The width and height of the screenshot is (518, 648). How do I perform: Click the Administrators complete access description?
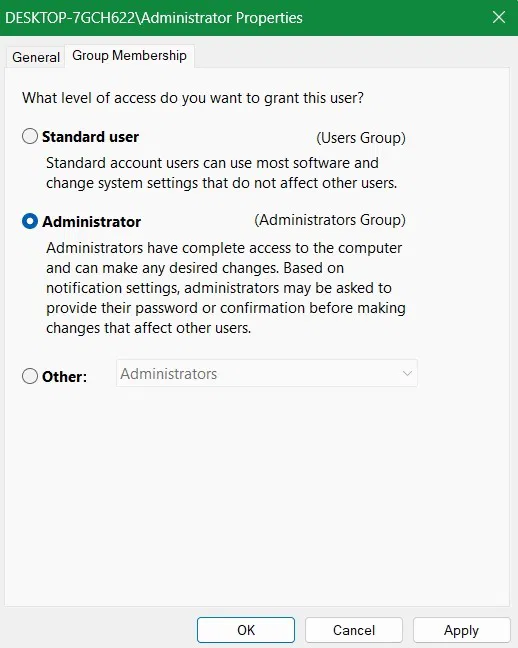coord(226,288)
